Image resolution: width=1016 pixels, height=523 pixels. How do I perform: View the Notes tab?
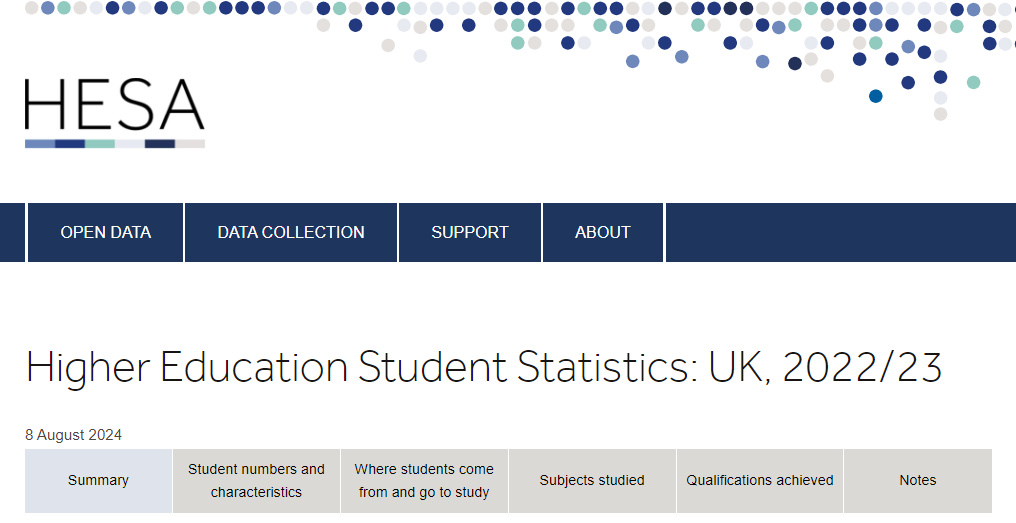(x=918, y=480)
